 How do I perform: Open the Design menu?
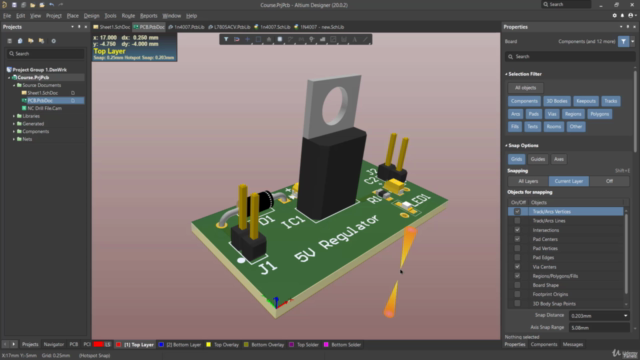click(x=91, y=16)
